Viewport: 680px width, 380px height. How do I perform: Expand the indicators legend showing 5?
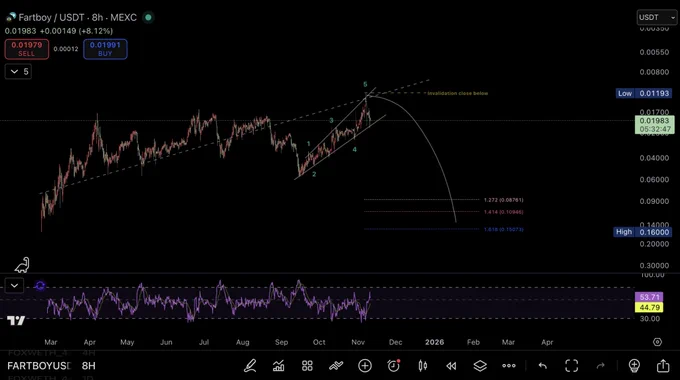pyautogui.click(x=18, y=72)
